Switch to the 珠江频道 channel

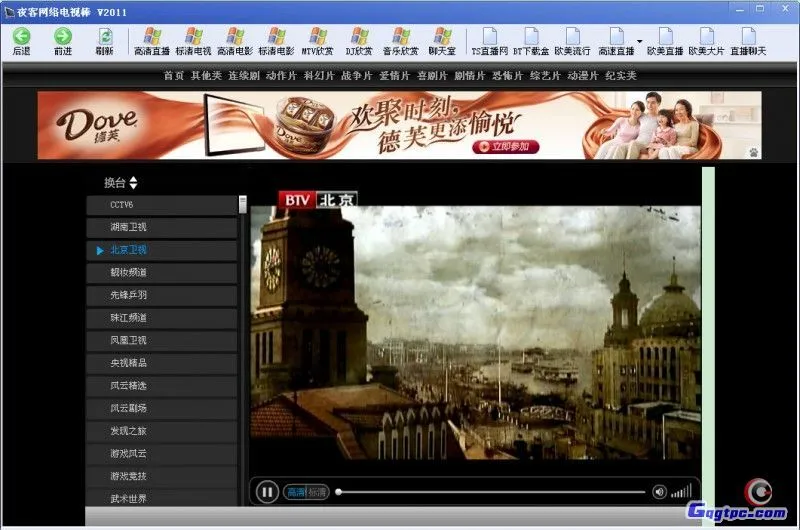tap(162, 318)
